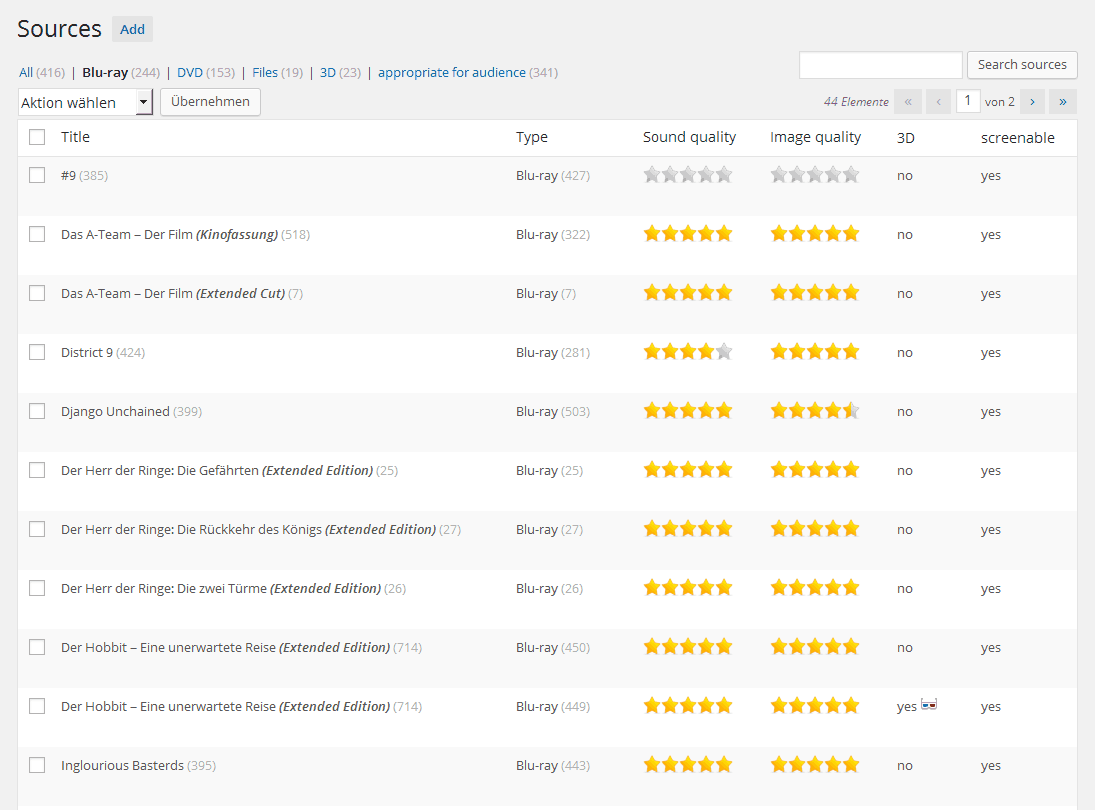Viewport: 1095px width, 810px height.
Task: Filter by 3D sources
Action: (328, 73)
